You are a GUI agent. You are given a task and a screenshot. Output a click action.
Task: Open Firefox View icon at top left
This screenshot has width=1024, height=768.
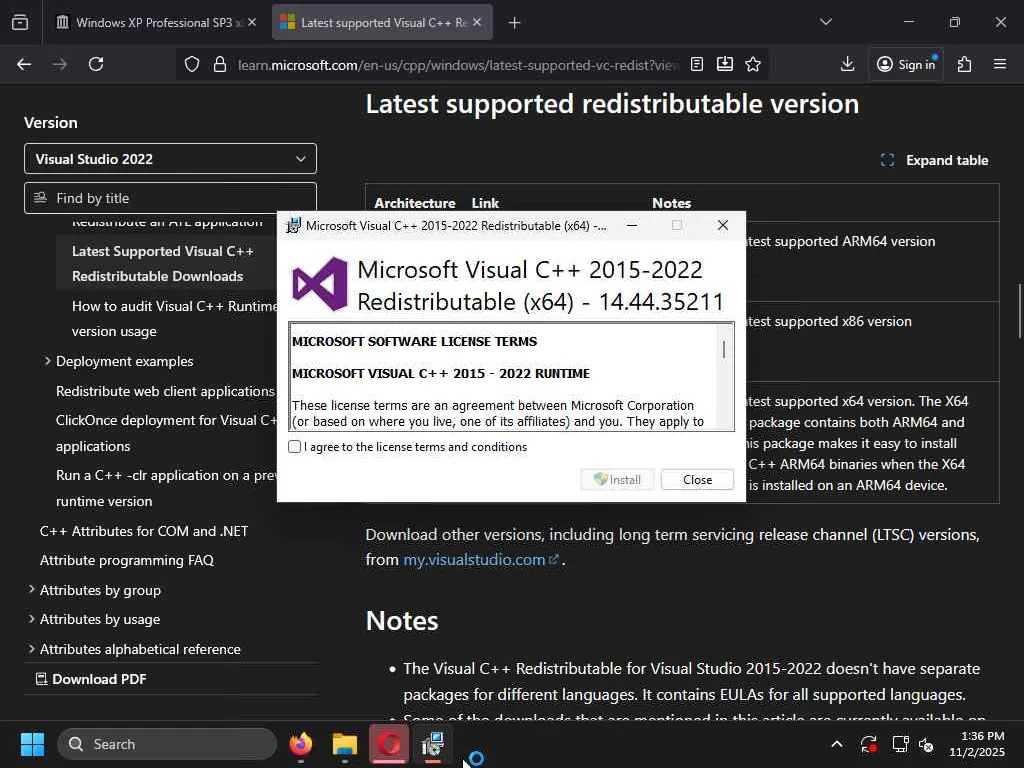click(x=20, y=23)
